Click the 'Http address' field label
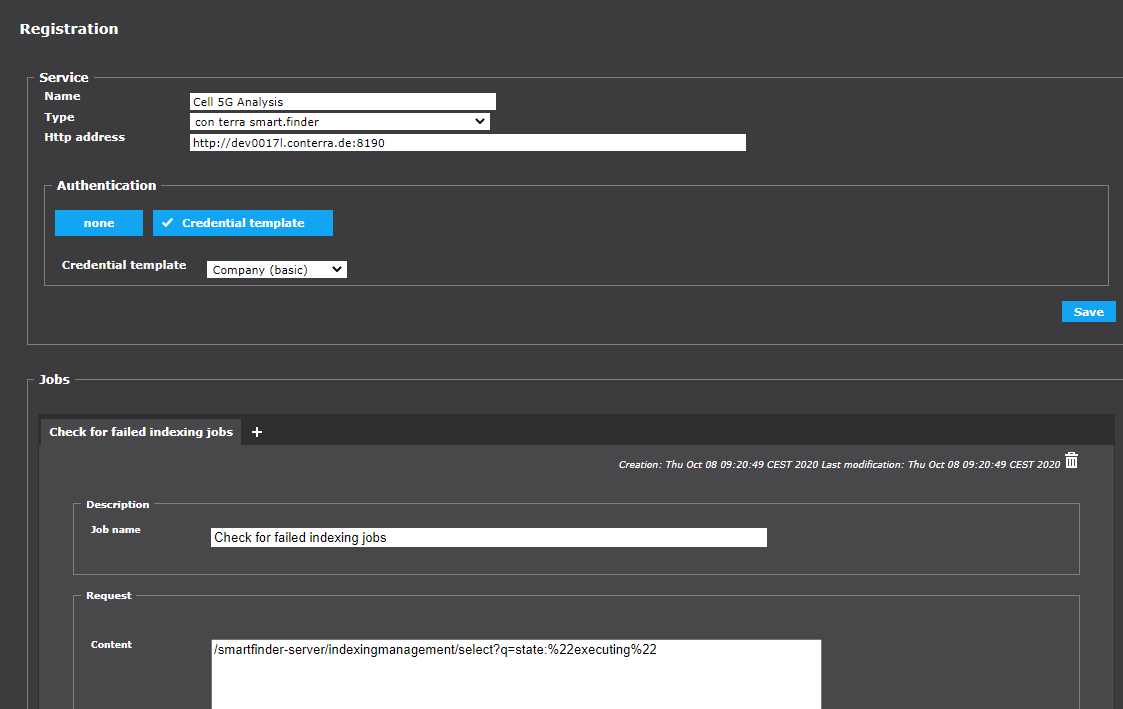1123x709 pixels. [85, 137]
